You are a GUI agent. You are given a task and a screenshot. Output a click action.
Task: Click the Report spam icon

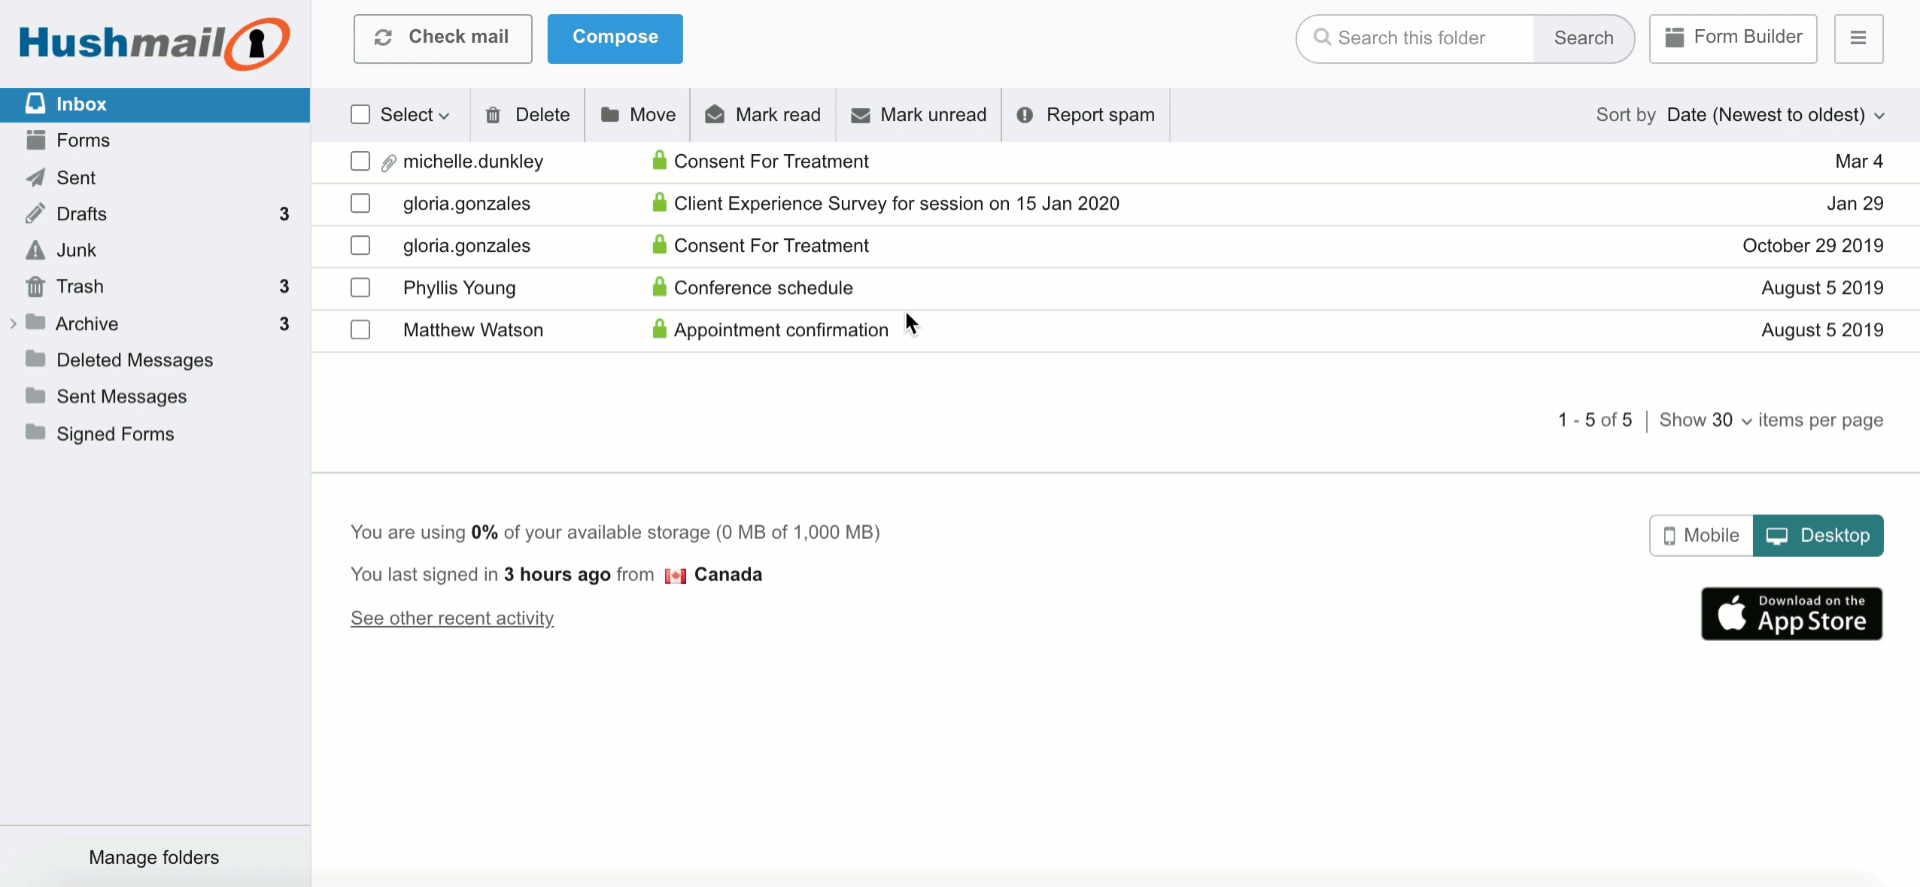tap(1025, 115)
